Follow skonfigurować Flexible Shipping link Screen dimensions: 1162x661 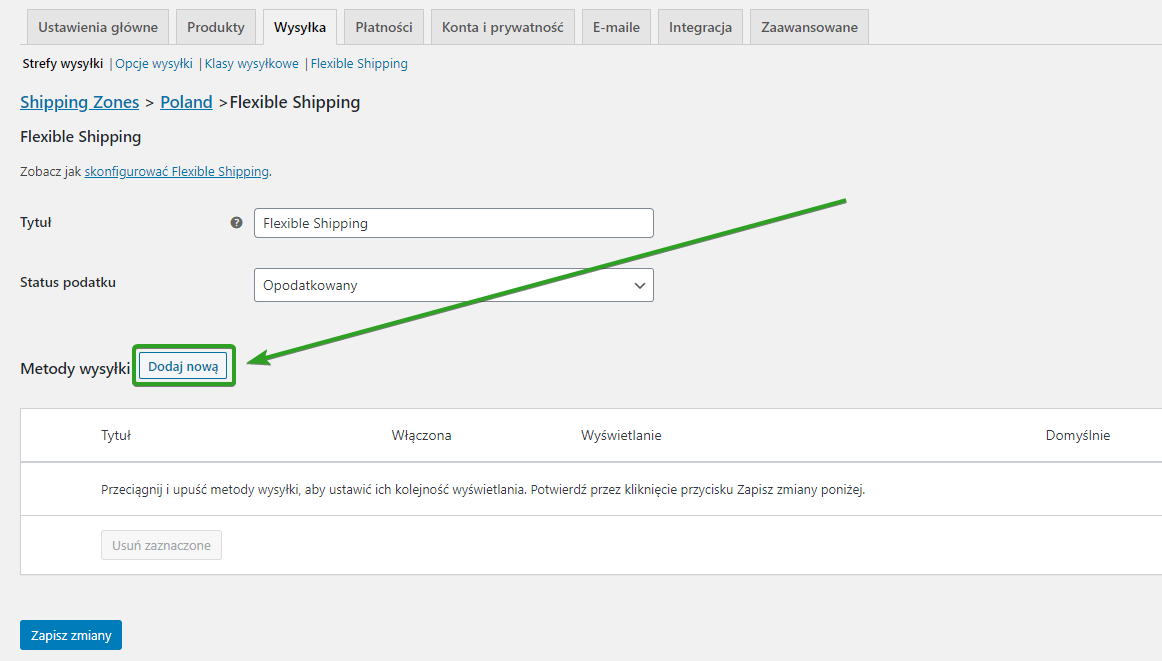pos(176,171)
